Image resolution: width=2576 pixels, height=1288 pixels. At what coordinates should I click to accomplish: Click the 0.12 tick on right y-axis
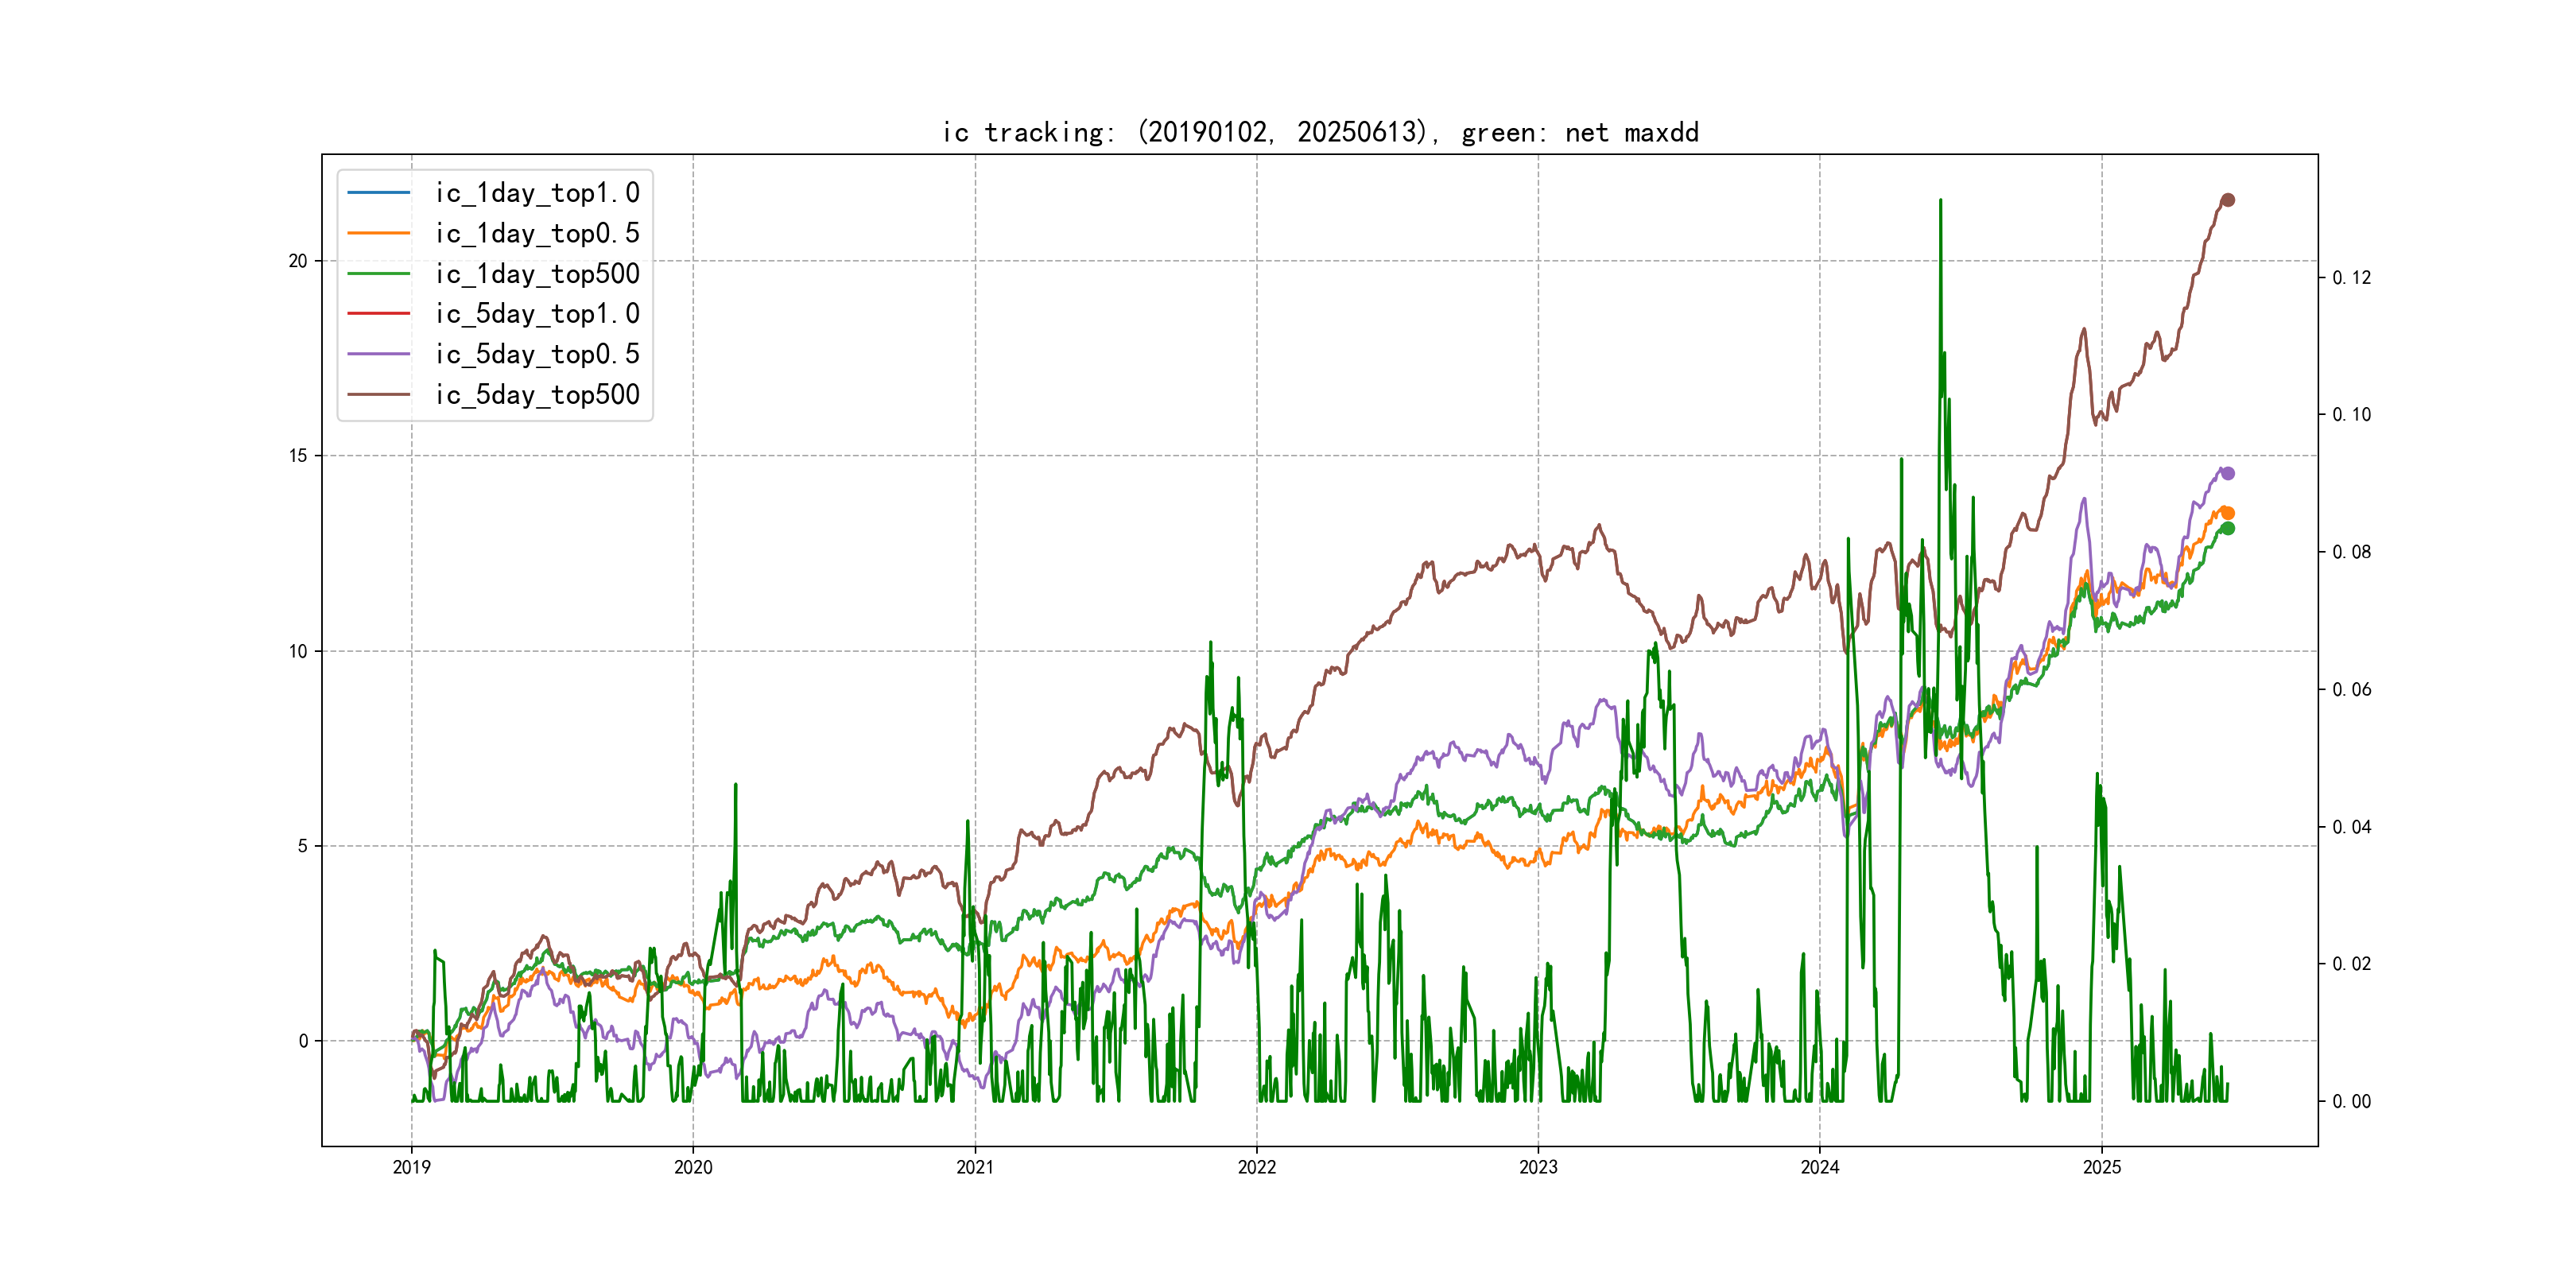click(x=2351, y=278)
